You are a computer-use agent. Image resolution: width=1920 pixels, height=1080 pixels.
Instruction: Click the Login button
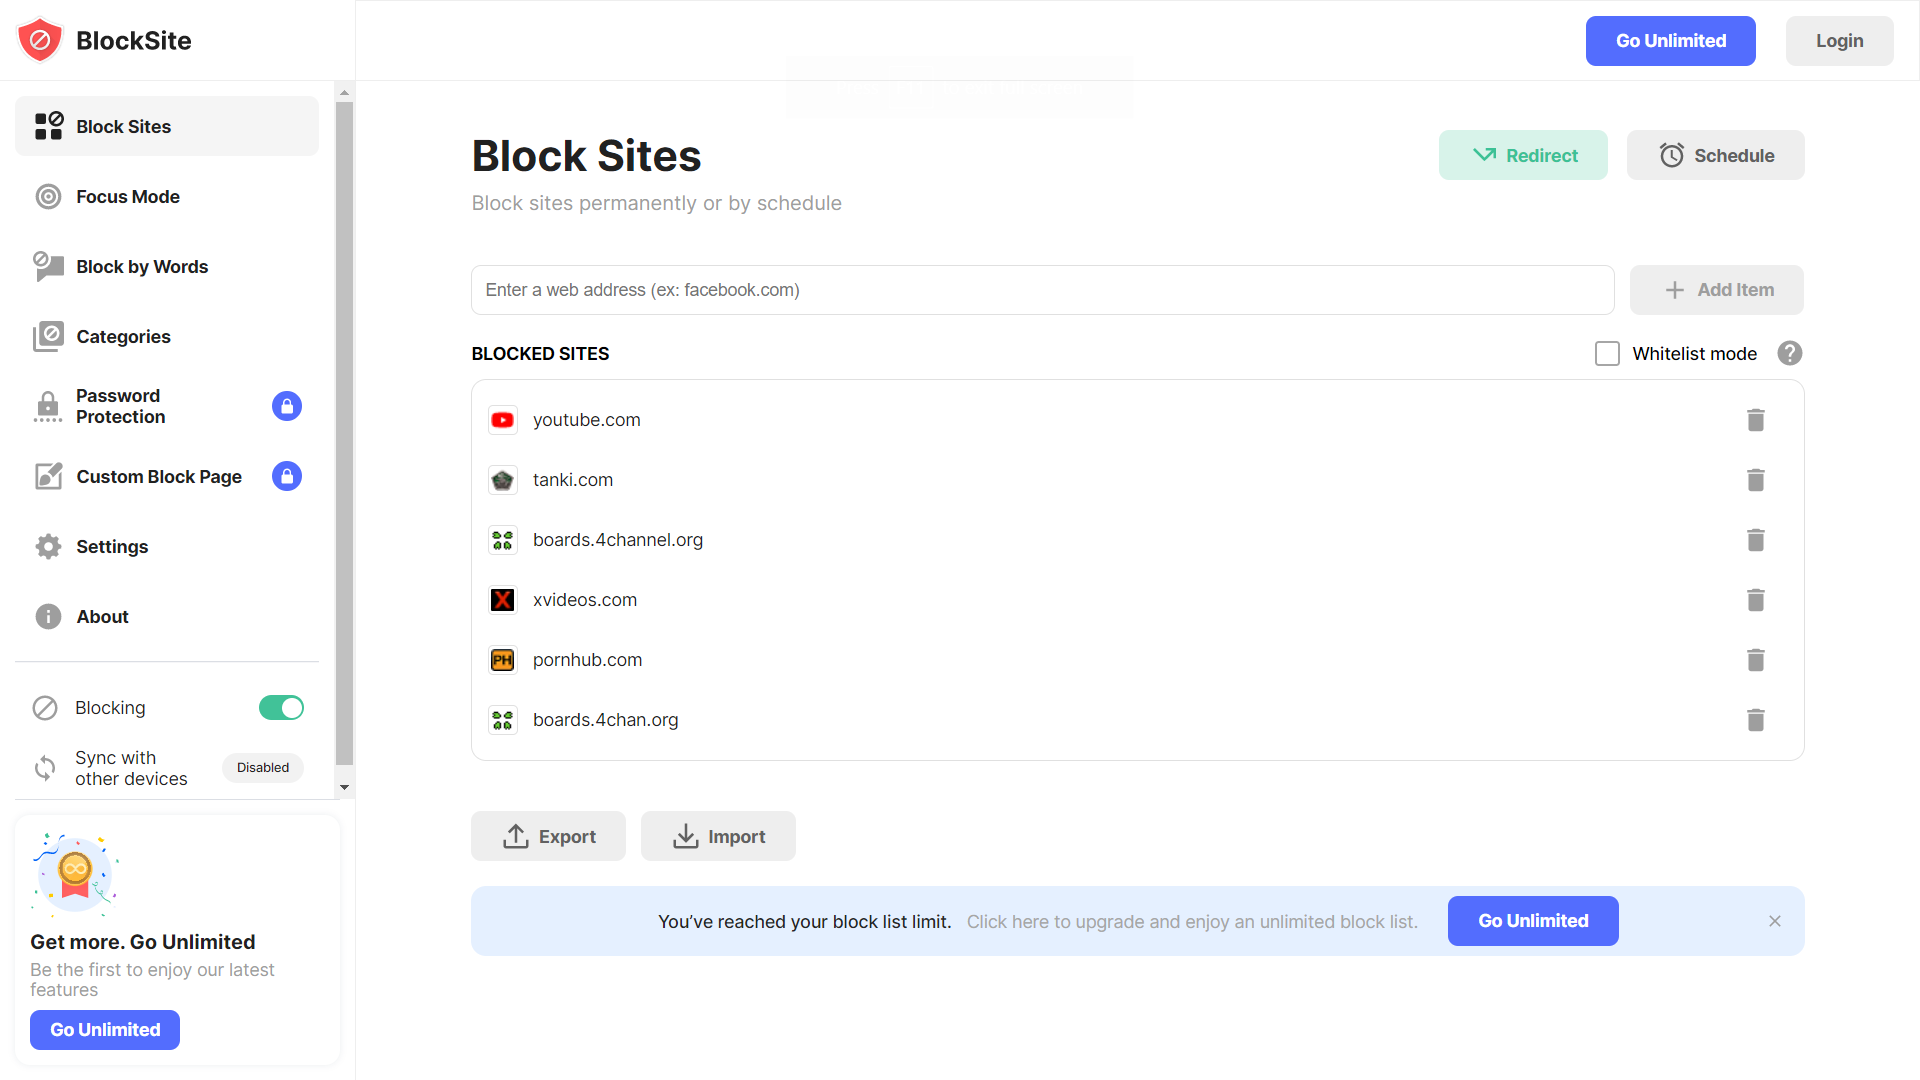tap(1840, 41)
